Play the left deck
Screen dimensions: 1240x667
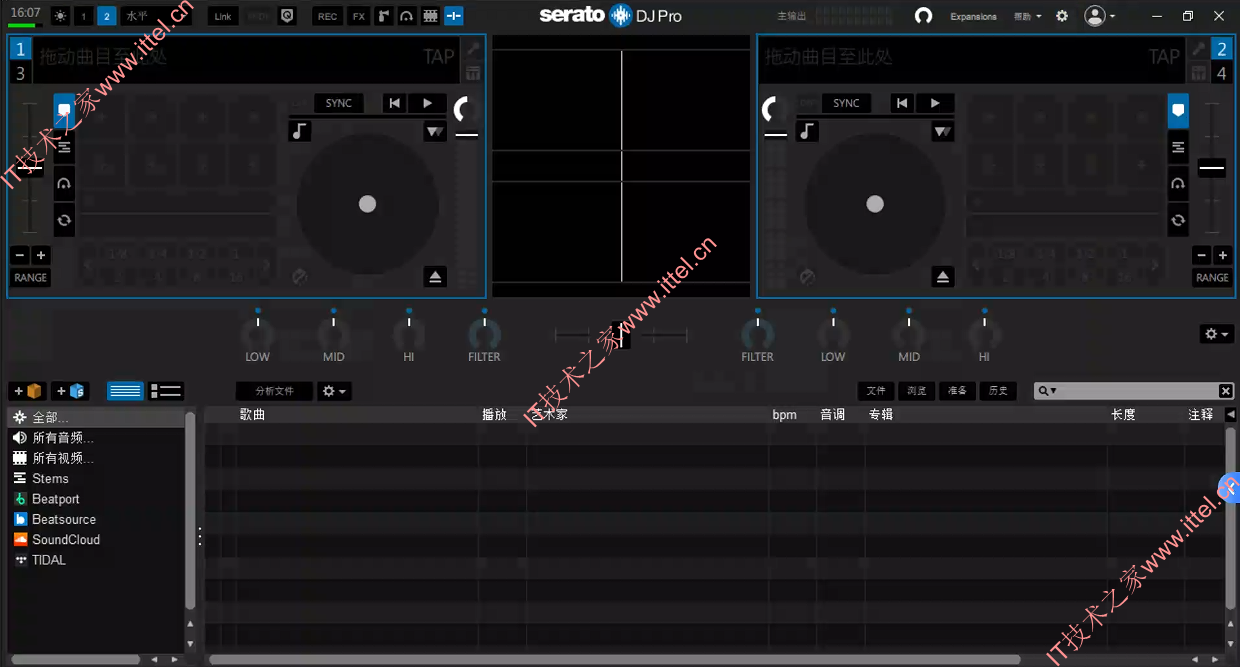[x=427, y=103]
